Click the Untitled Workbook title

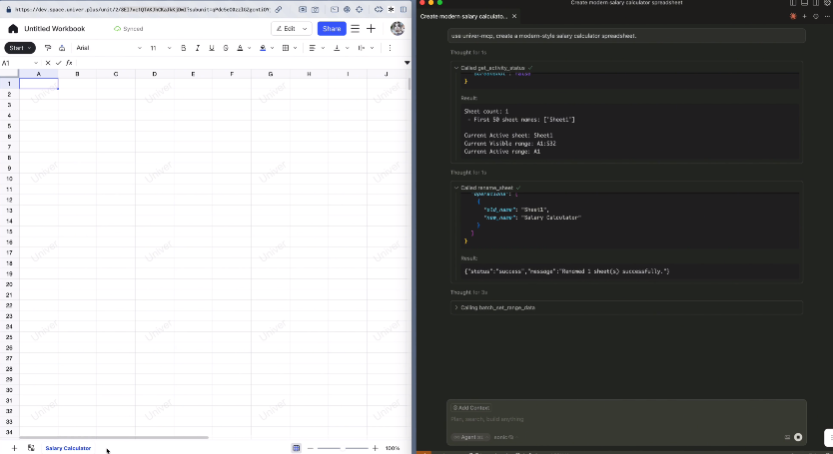54,29
